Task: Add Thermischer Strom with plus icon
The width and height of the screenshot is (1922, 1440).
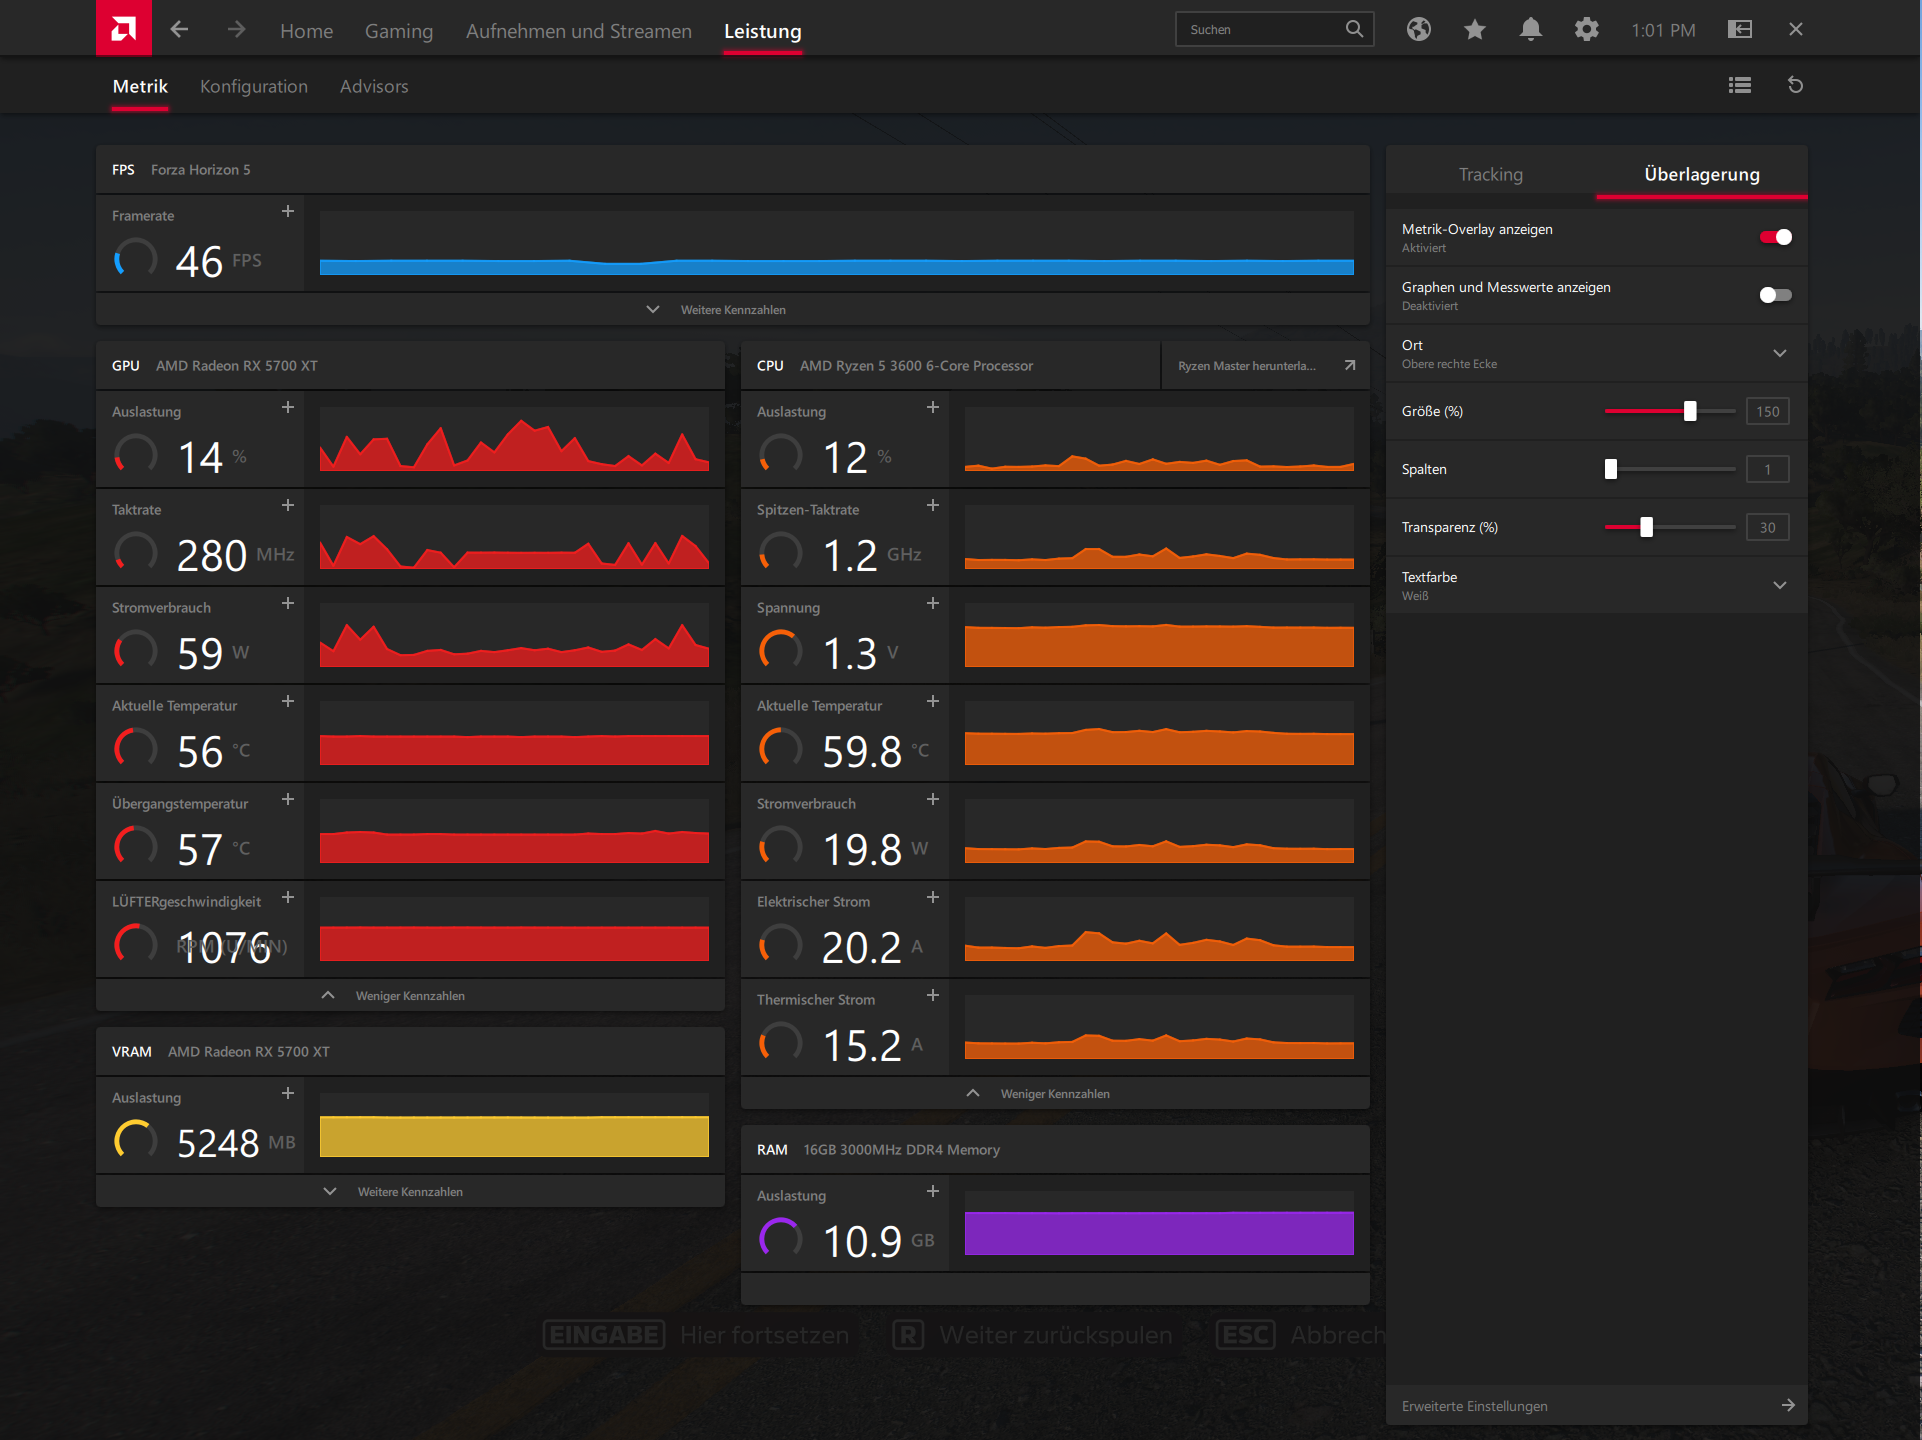Action: point(933,995)
